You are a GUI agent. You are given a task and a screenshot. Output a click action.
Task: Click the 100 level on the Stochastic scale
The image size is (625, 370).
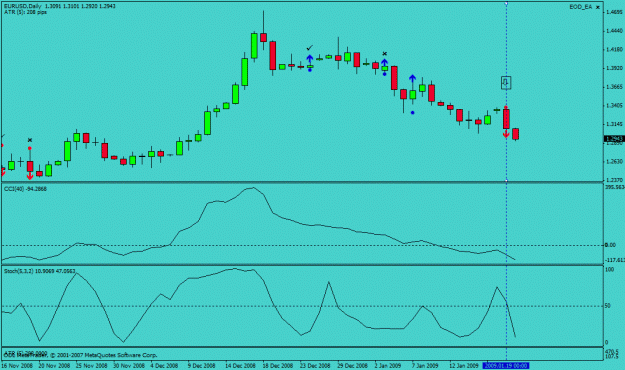(609, 270)
